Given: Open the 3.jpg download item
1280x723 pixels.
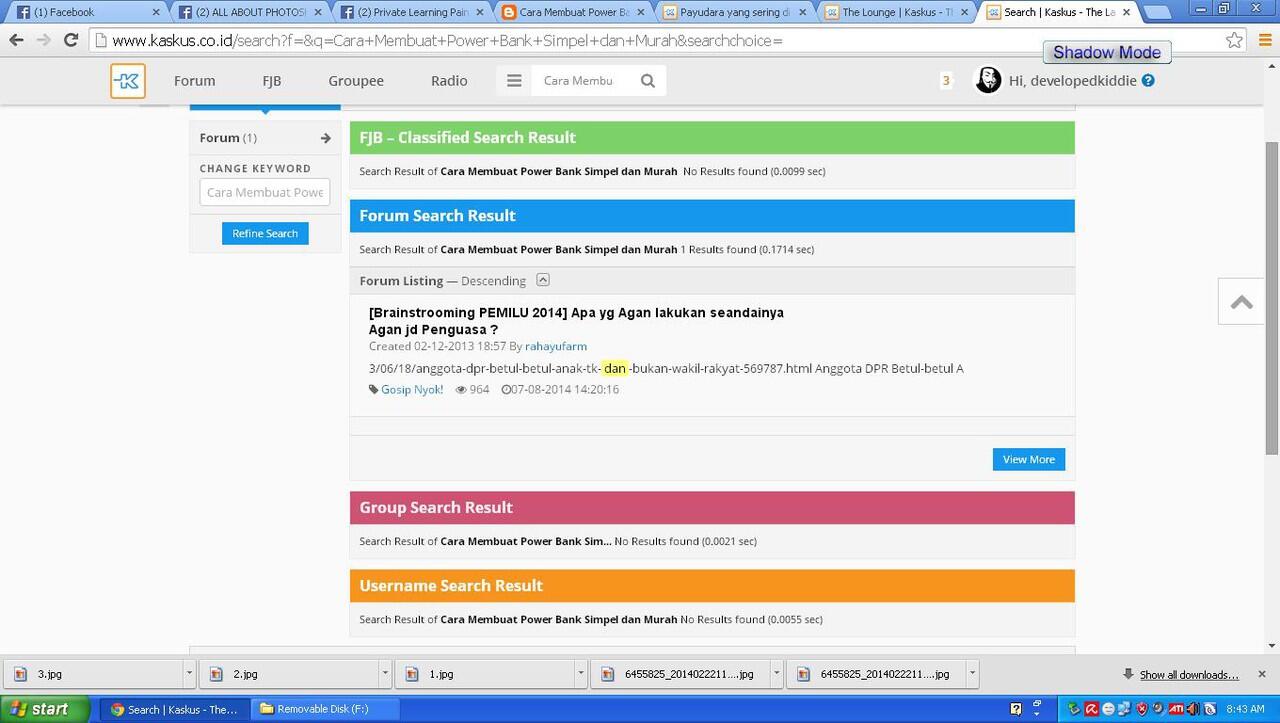Looking at the screenshot, I should (x=92, y=674).
